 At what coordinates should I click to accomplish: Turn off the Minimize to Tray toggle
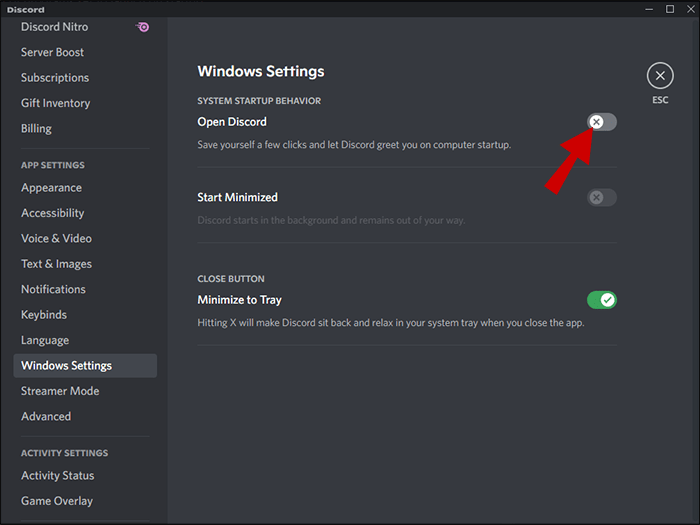(x=601, y=300)
